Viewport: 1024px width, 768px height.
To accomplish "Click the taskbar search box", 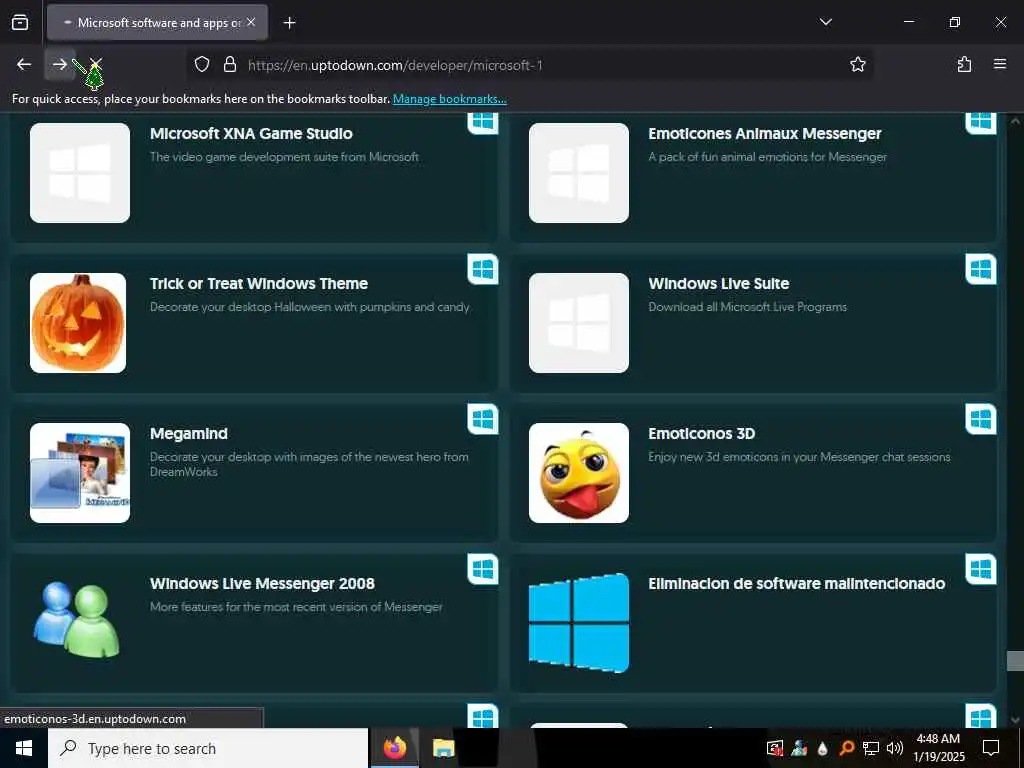I will (208, 748).
